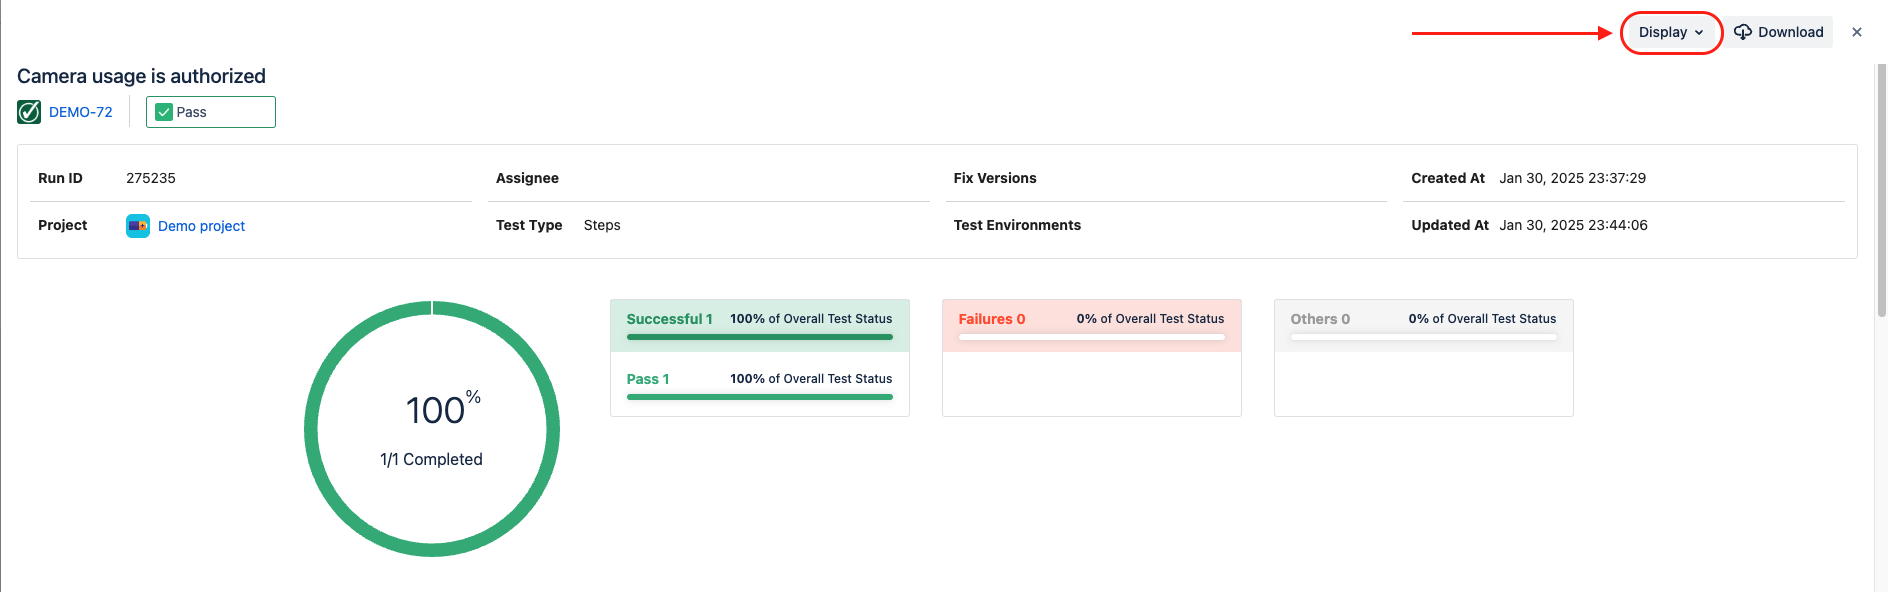Screen dimensions: 1888x592
Task: Open the Demo project link
Action: (201, 226)
